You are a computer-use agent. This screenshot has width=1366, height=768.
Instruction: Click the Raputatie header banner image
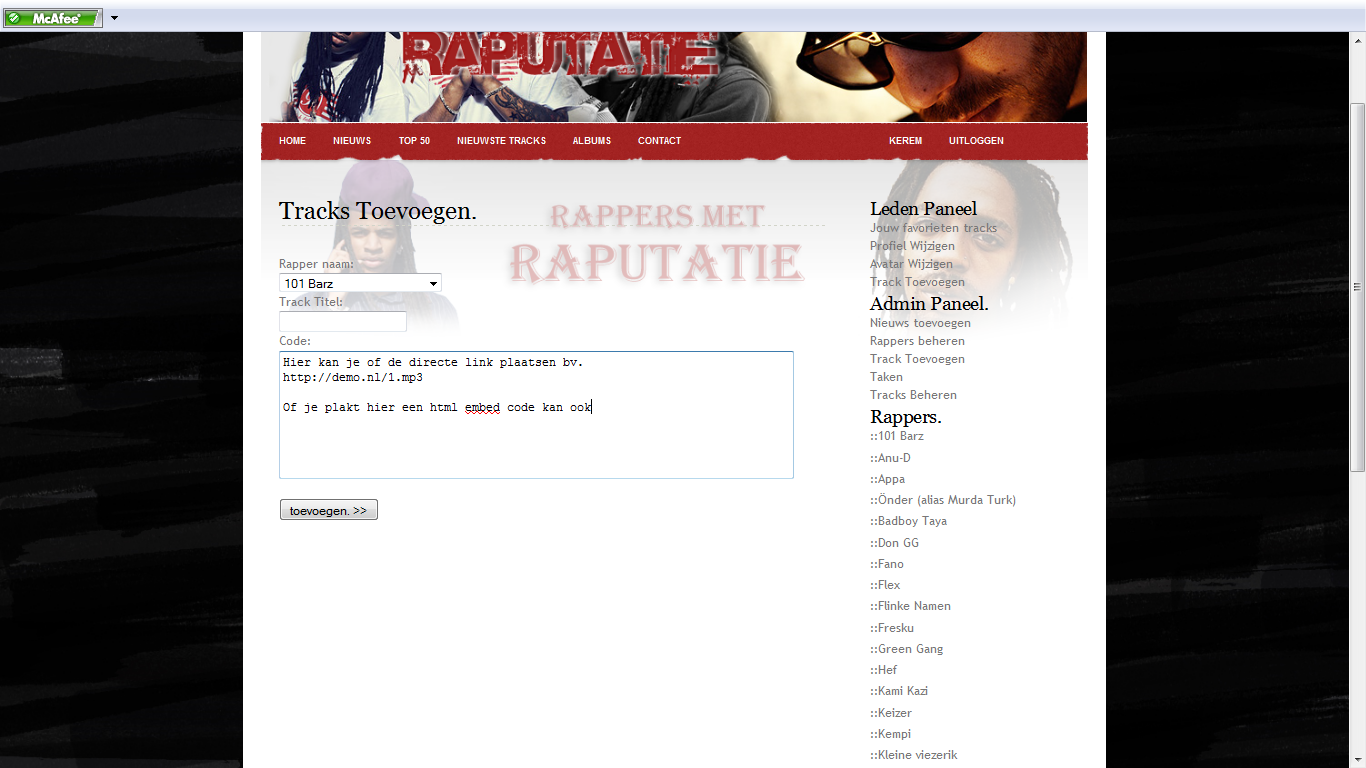coord(674,77)
